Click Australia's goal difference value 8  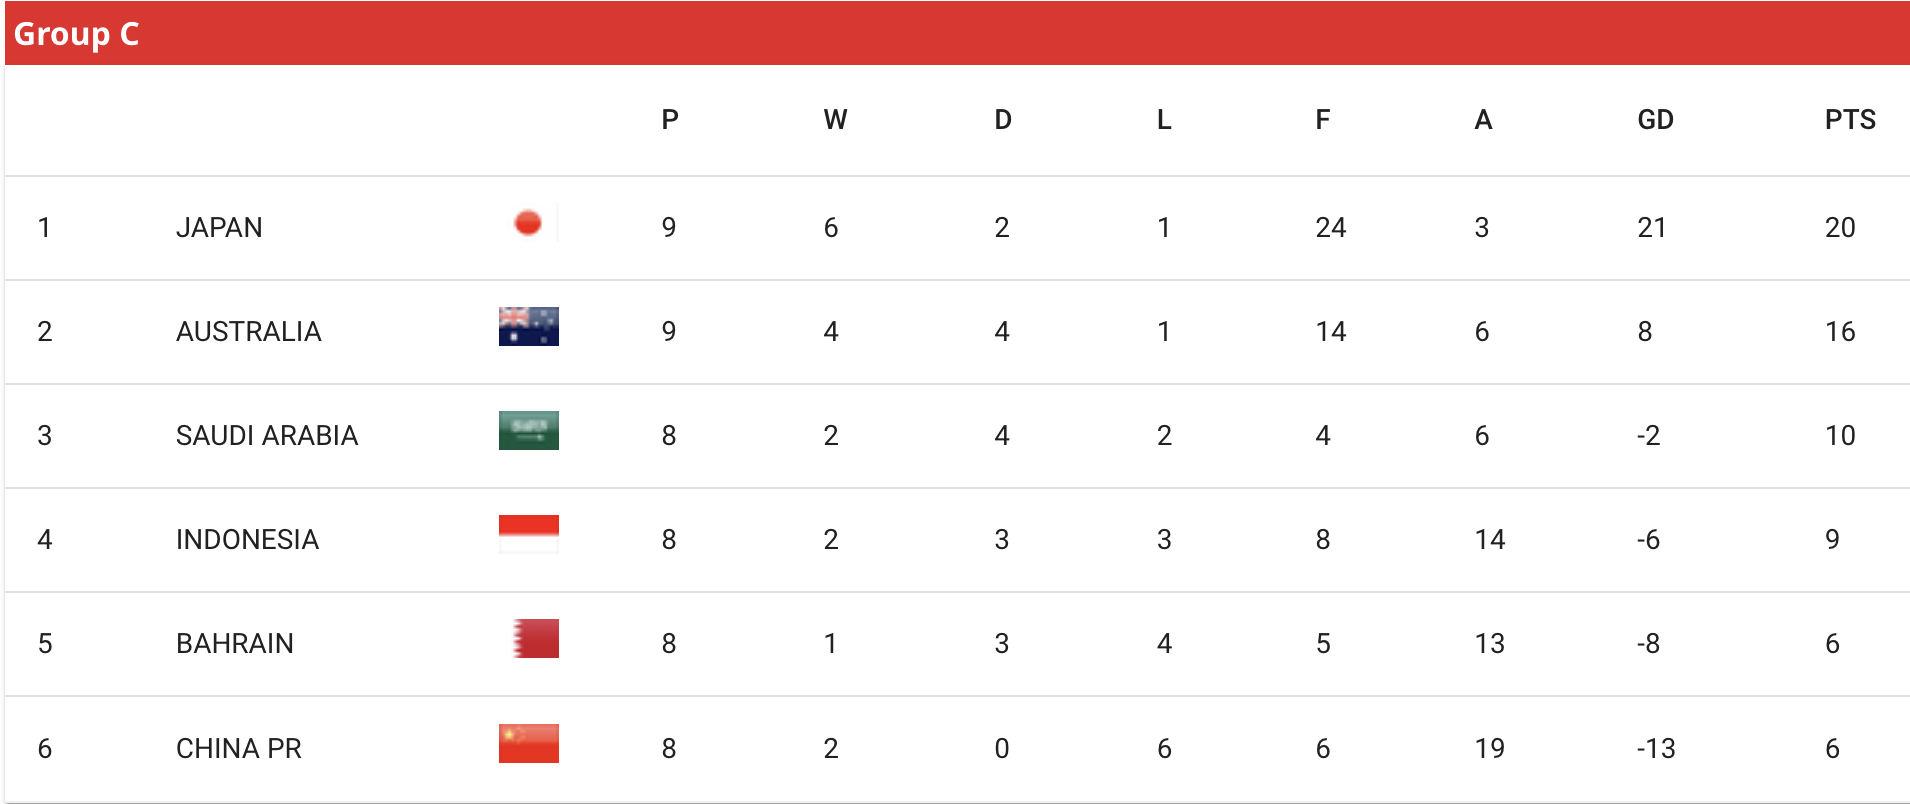pos(1645,332)
